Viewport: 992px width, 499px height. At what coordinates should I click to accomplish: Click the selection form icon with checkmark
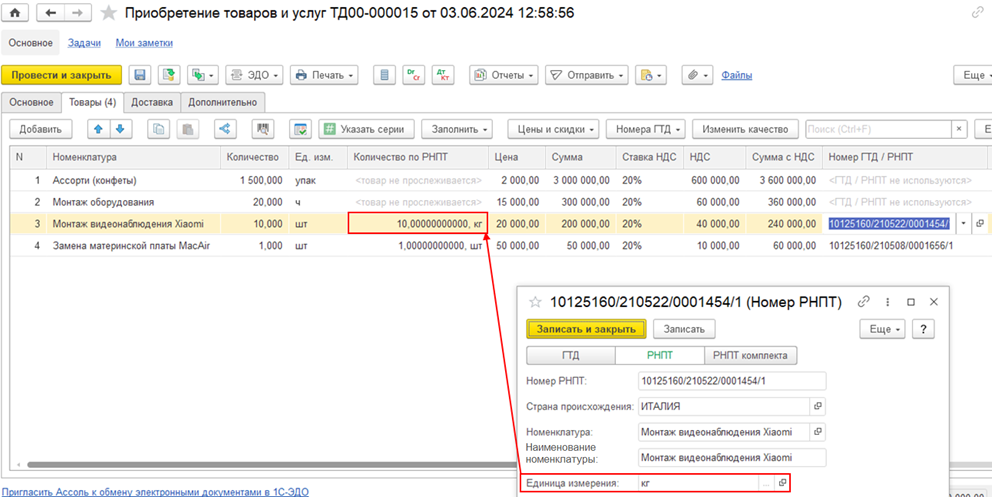(x=301, y=129)
